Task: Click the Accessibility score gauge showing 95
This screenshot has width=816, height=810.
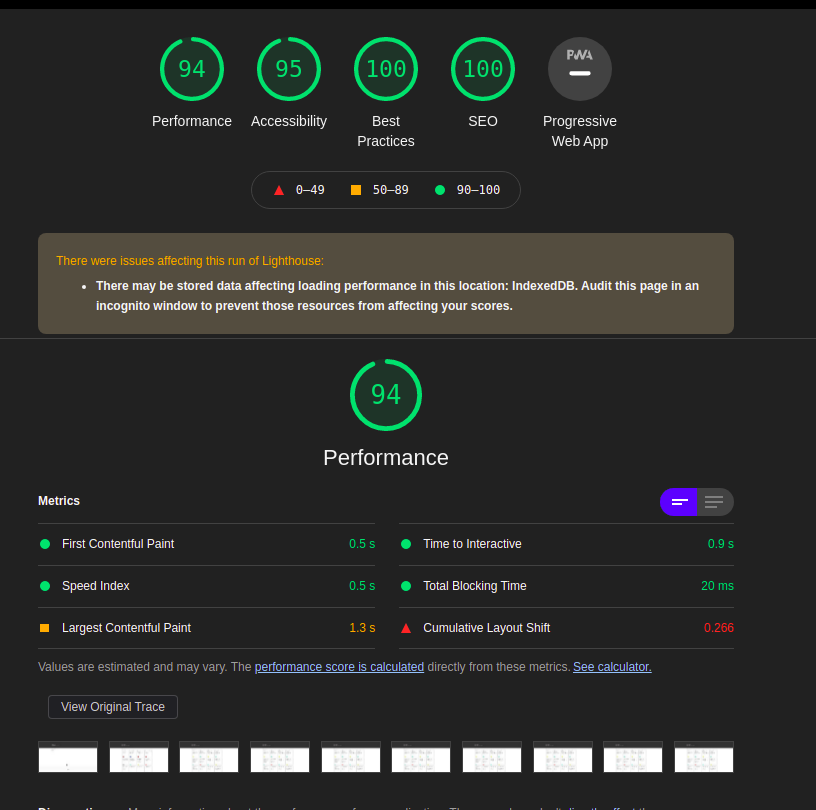Action: click(289, 69)
